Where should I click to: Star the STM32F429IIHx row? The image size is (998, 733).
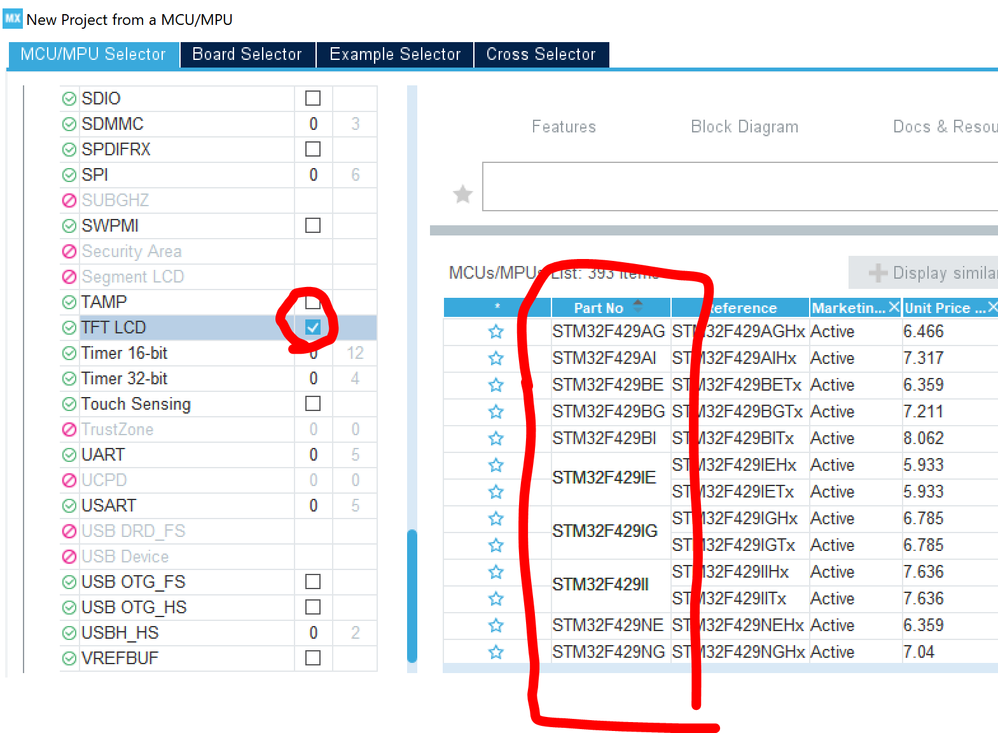(x=496, y=572)
